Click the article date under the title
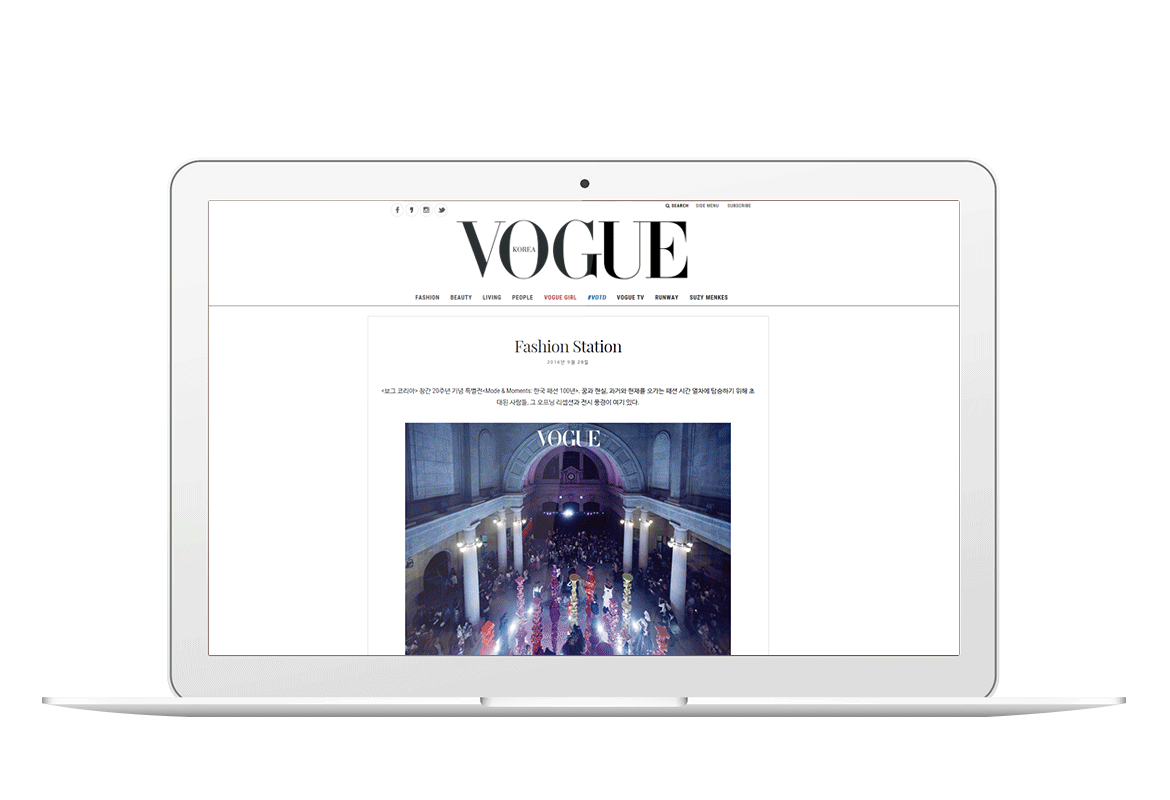The height and width of the screenshot is (800, 1170). [x=568, y=363]
